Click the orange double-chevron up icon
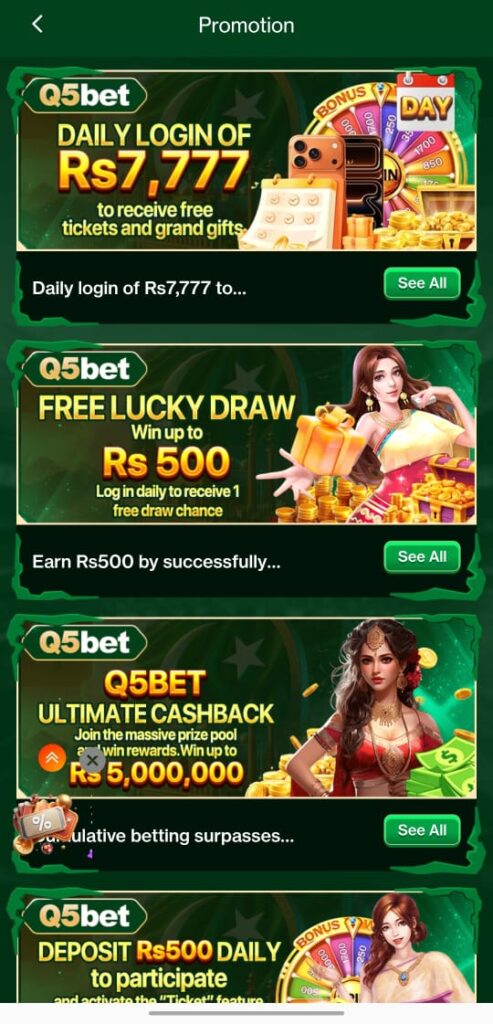Screen dimensions: 493x1024 pos(52,758)
